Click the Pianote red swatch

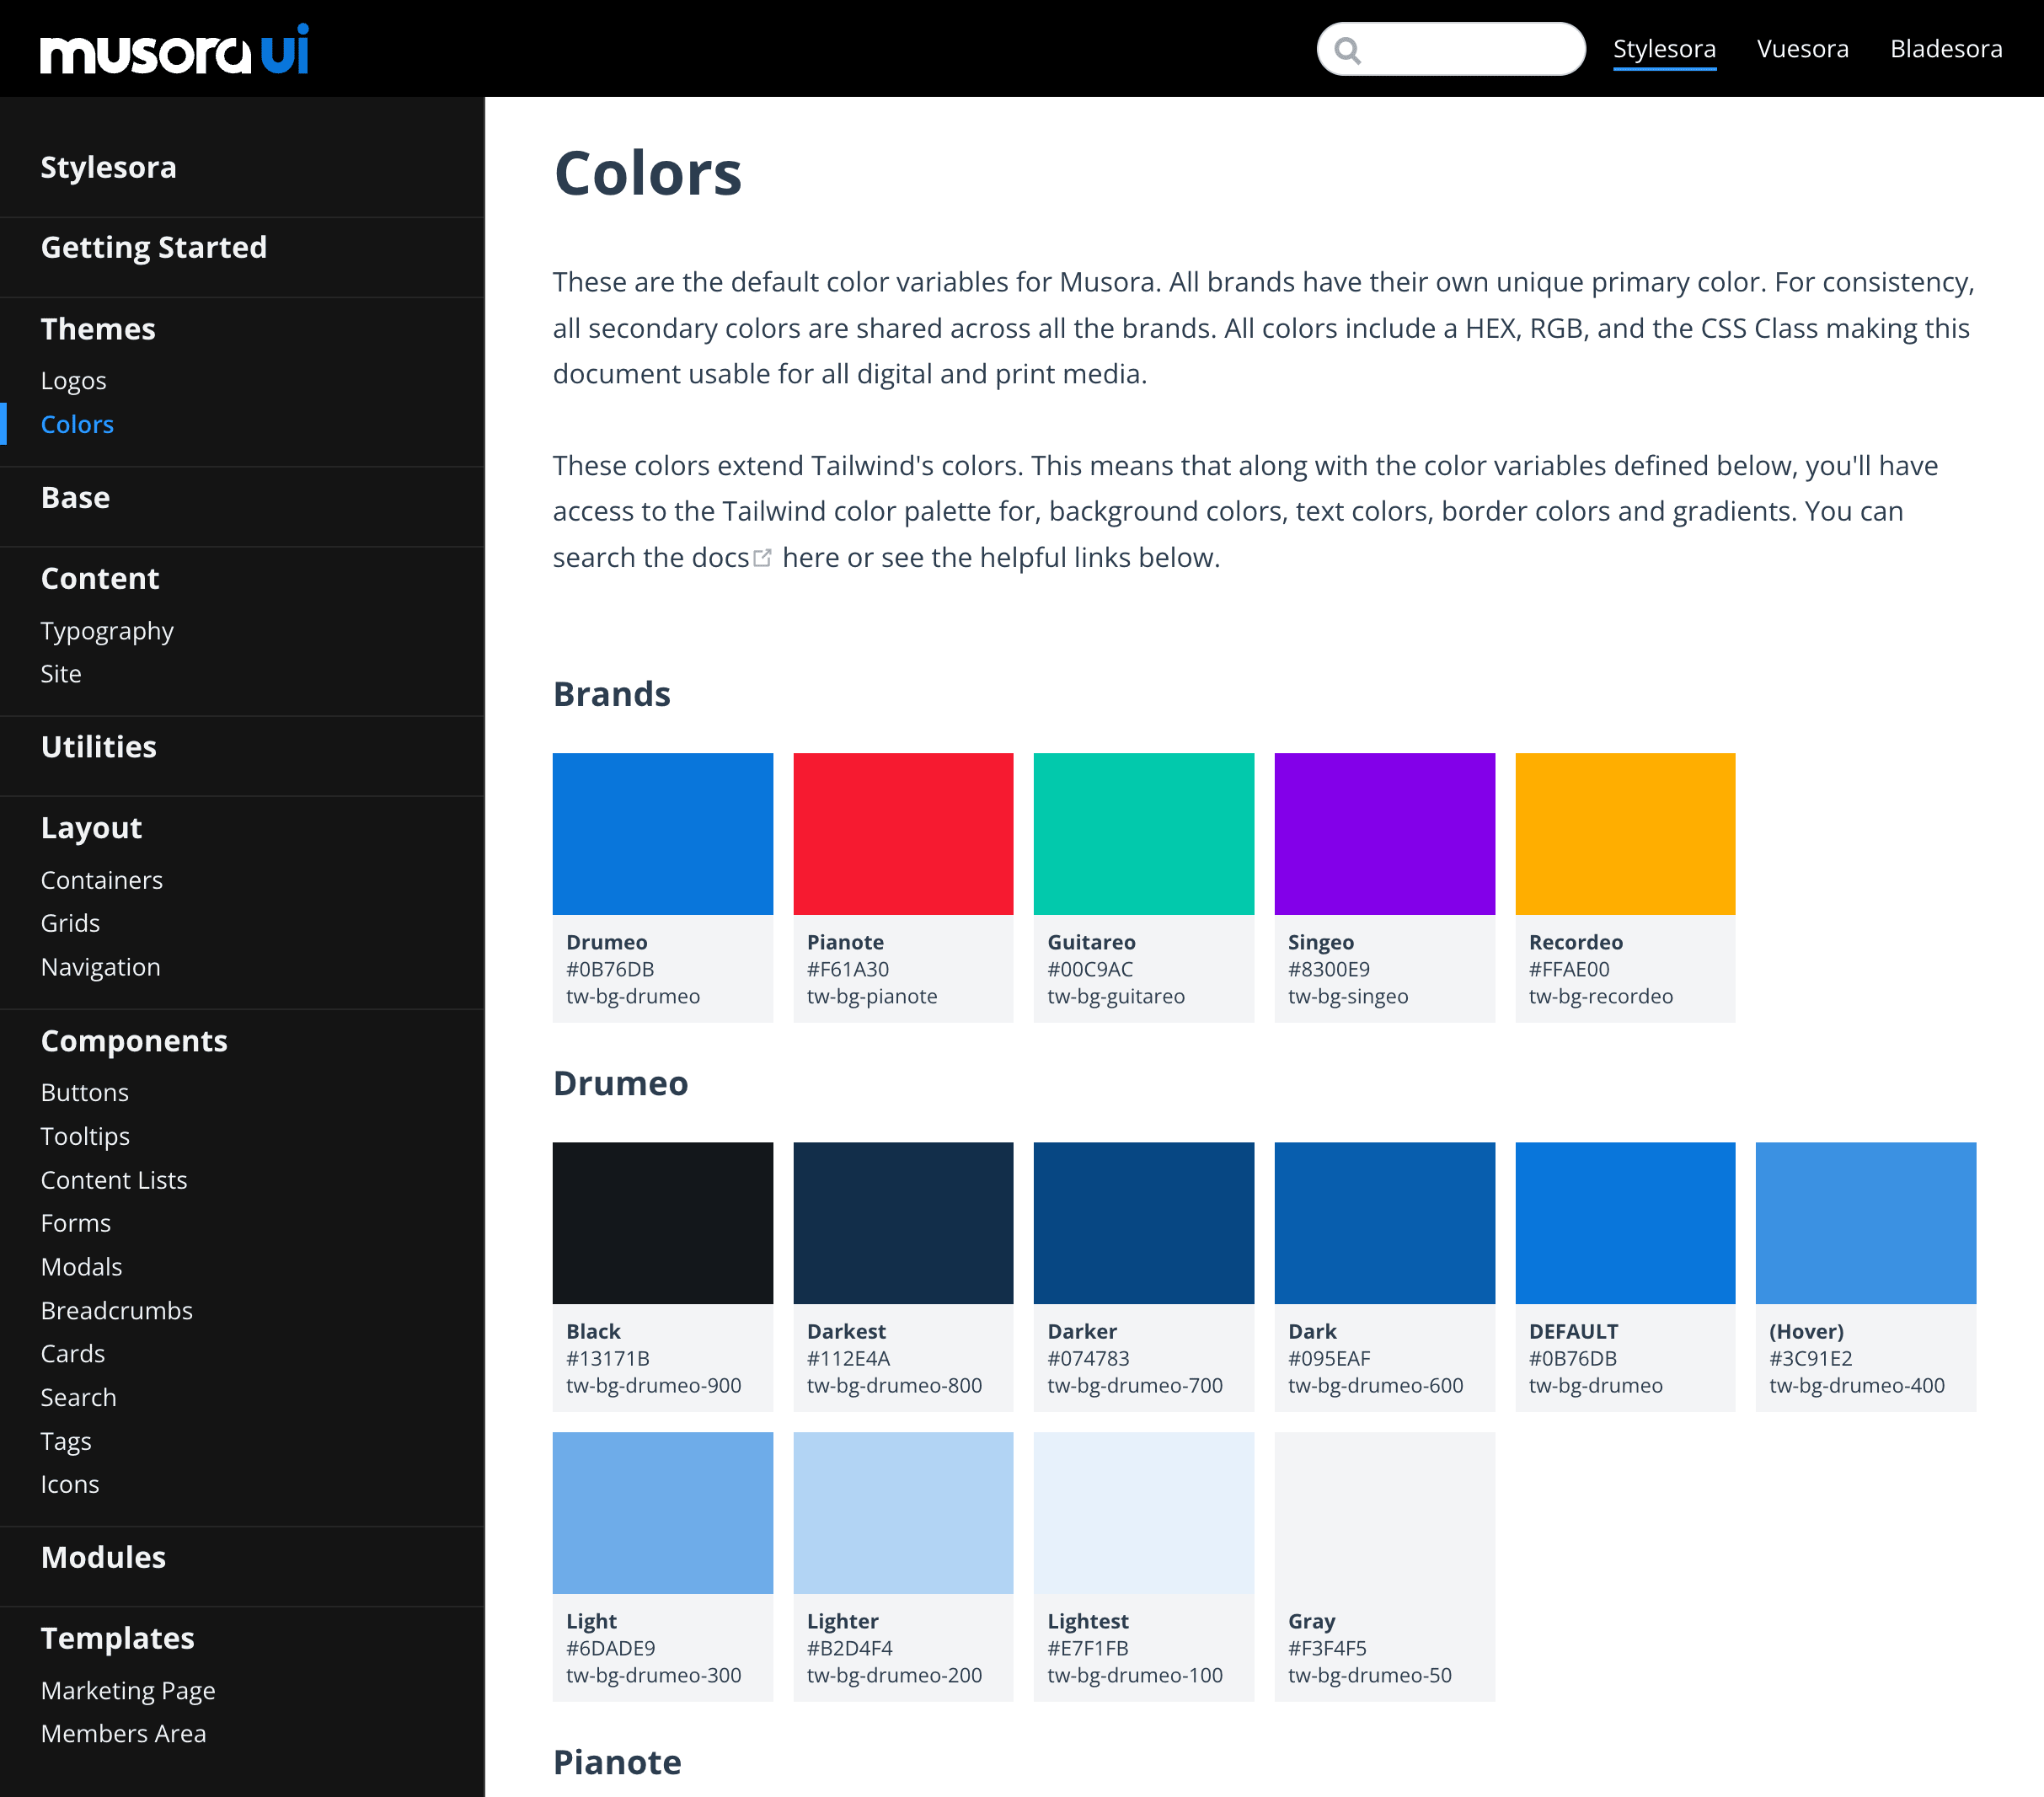(903, 833)
